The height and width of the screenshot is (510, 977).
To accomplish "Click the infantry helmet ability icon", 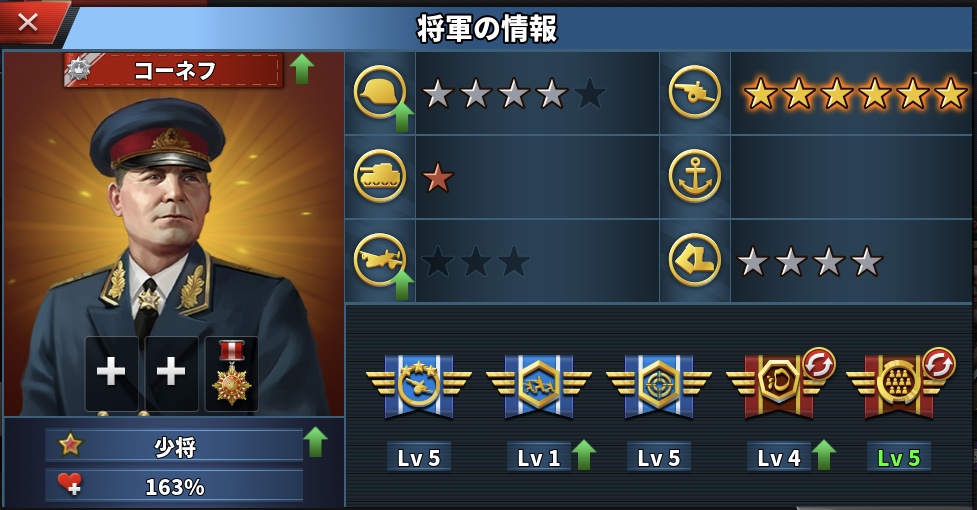I will [379, 92].
